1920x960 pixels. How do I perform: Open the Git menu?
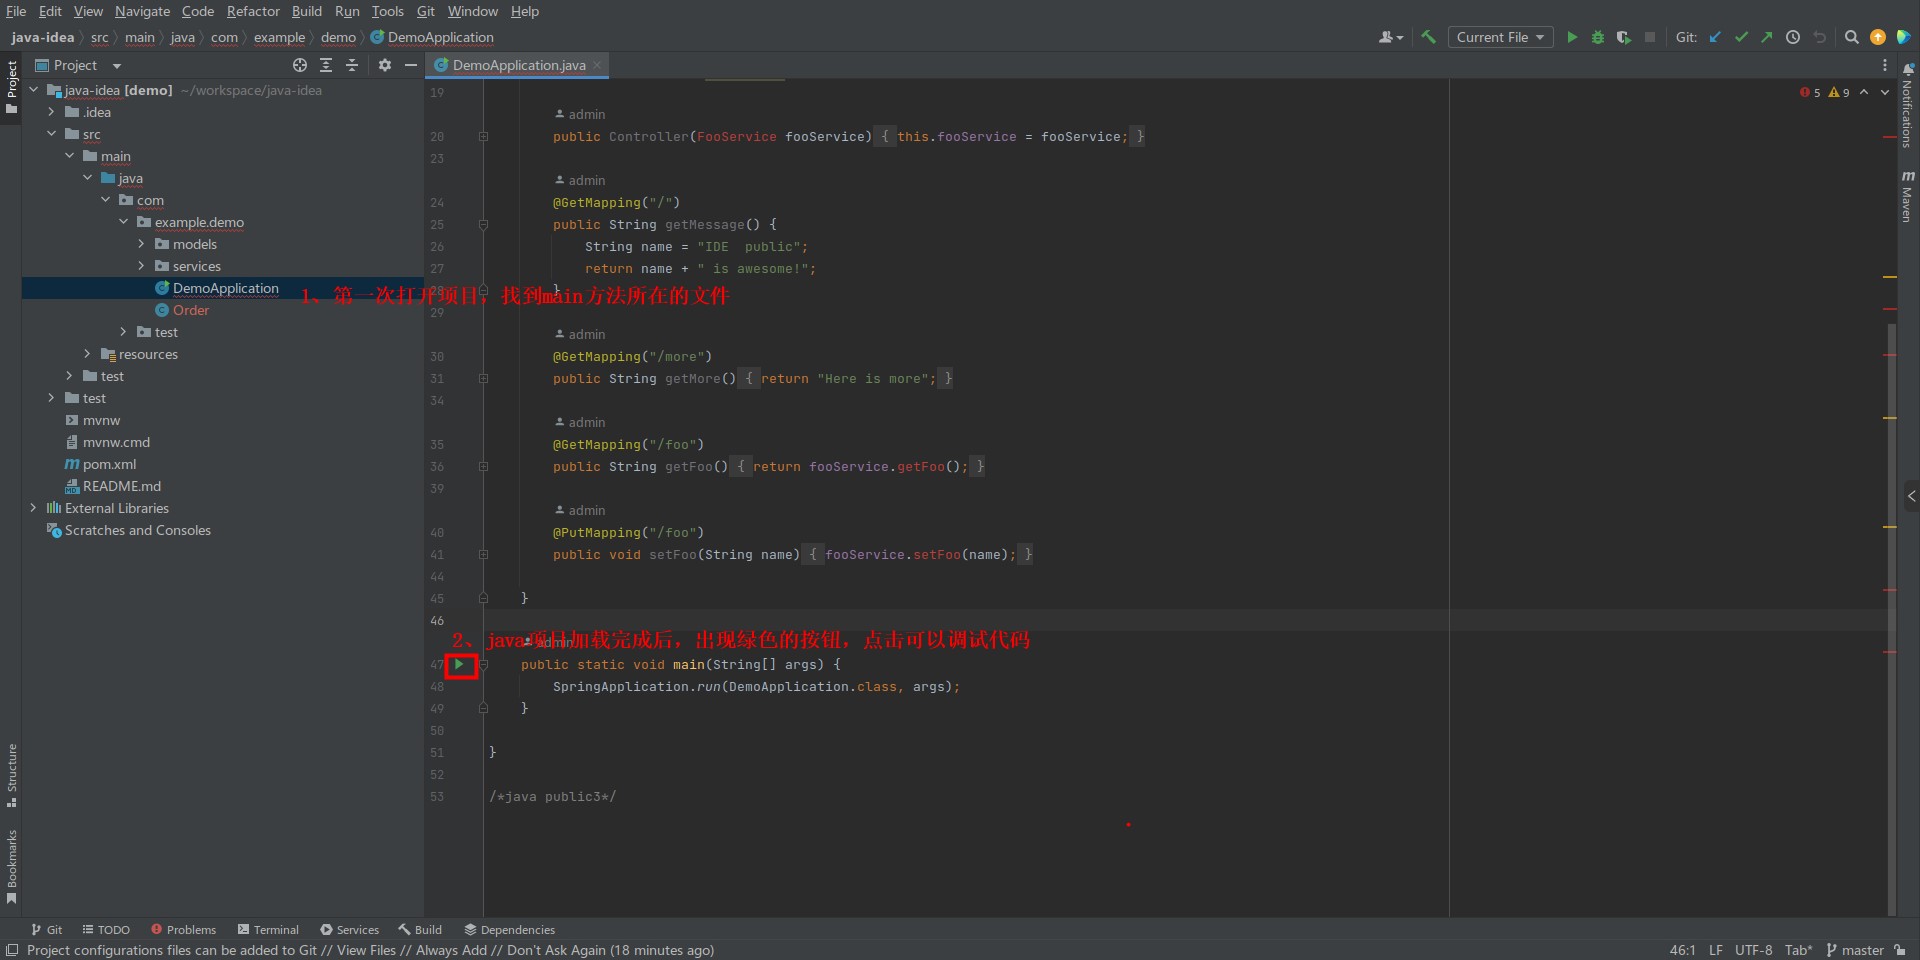(426, 11)
